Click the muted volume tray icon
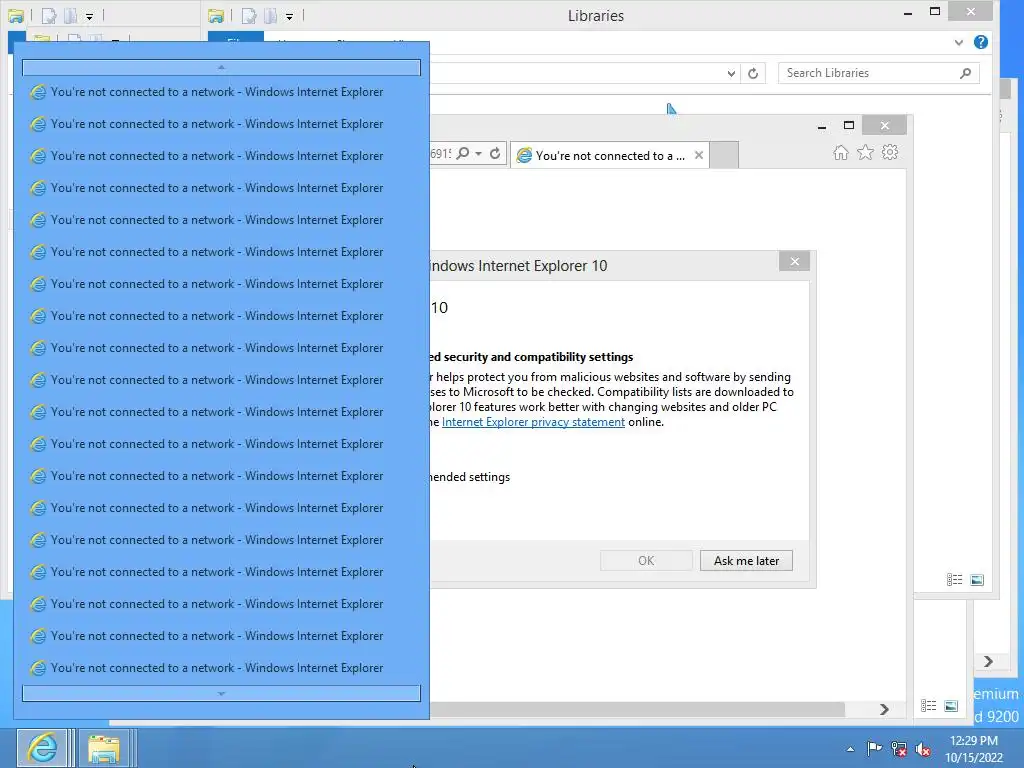Image resolution: width=1024 pixels, height=768 pixels. (923, 749)
